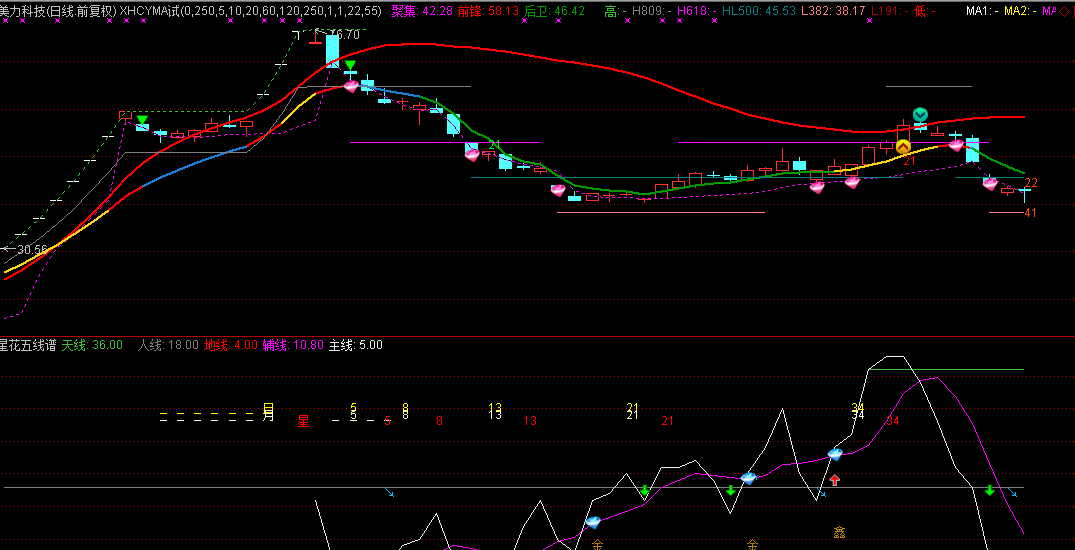Click the blue diamond above the red arrow
1075x550 pixels.
click(x=835, y=453)
